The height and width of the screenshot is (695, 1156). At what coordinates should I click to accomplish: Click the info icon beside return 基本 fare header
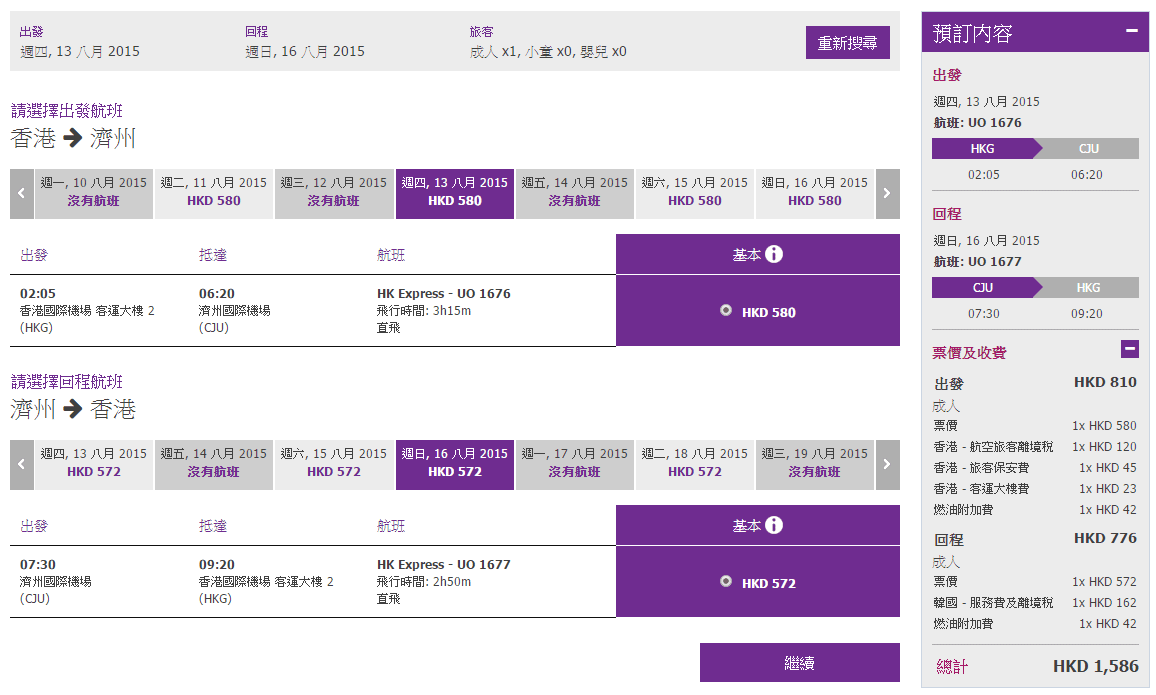tap(773, 525)
